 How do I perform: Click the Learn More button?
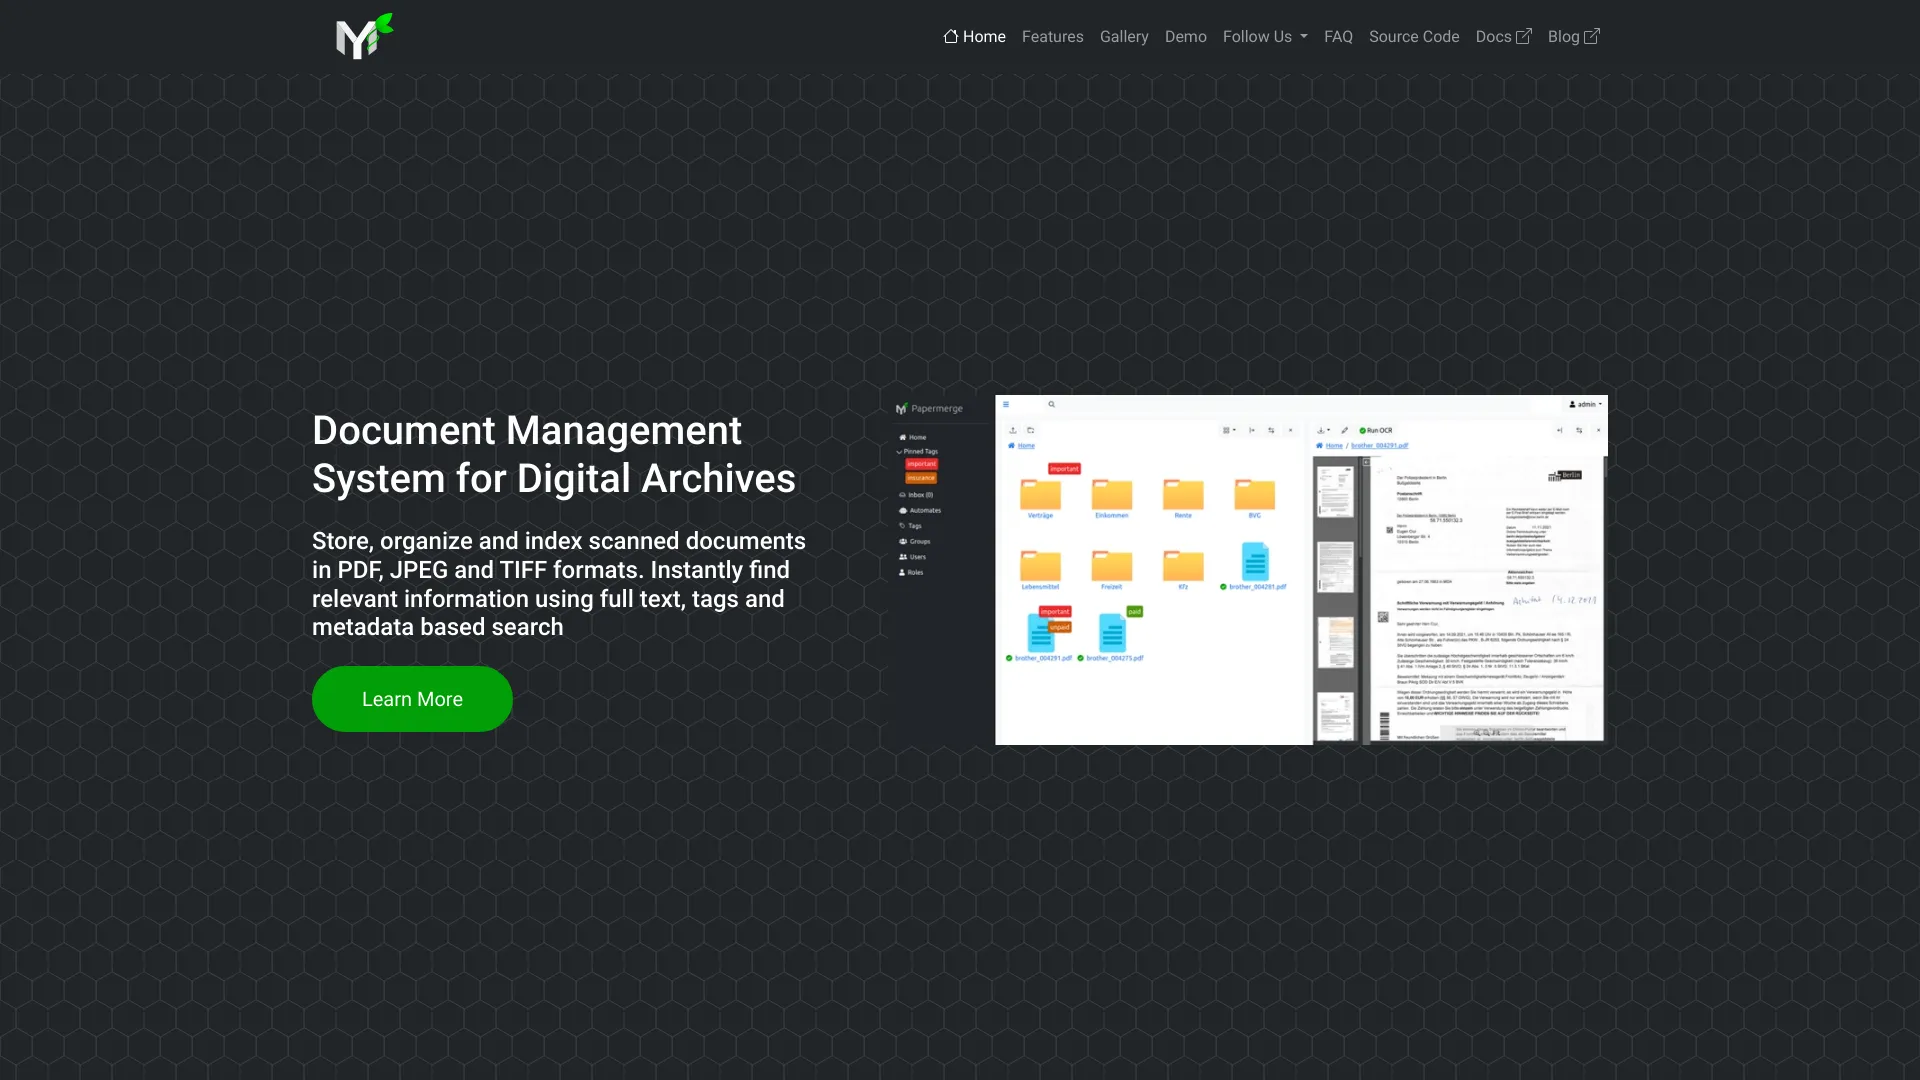point(412,698)
